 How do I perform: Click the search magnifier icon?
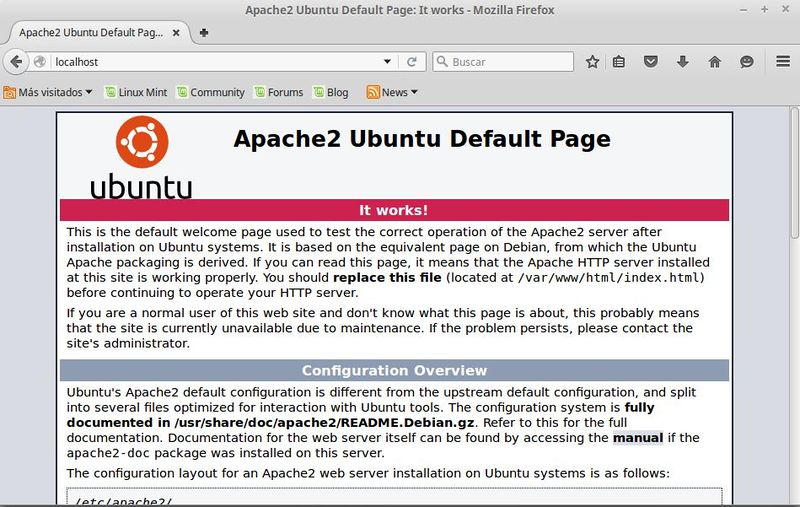(x=442, y=62)
